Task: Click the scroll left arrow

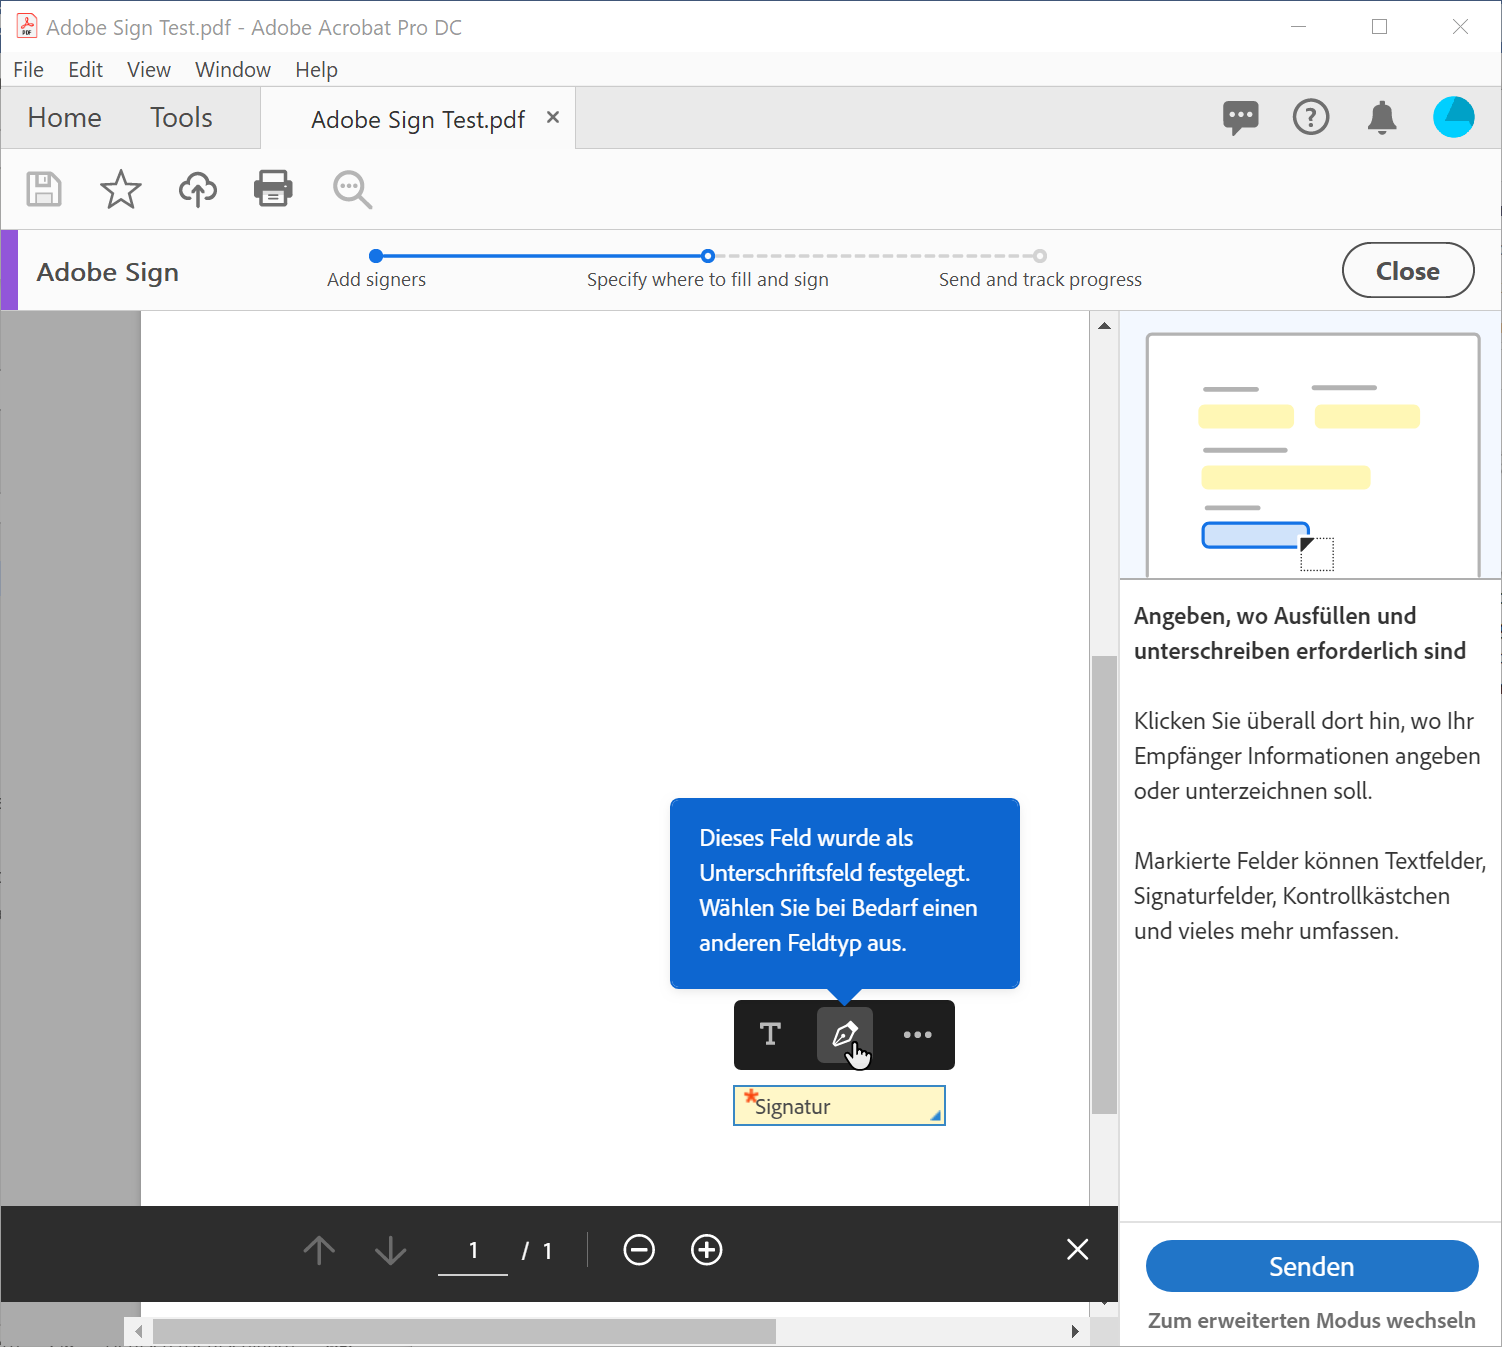Action: click(x=139, y=1331)
